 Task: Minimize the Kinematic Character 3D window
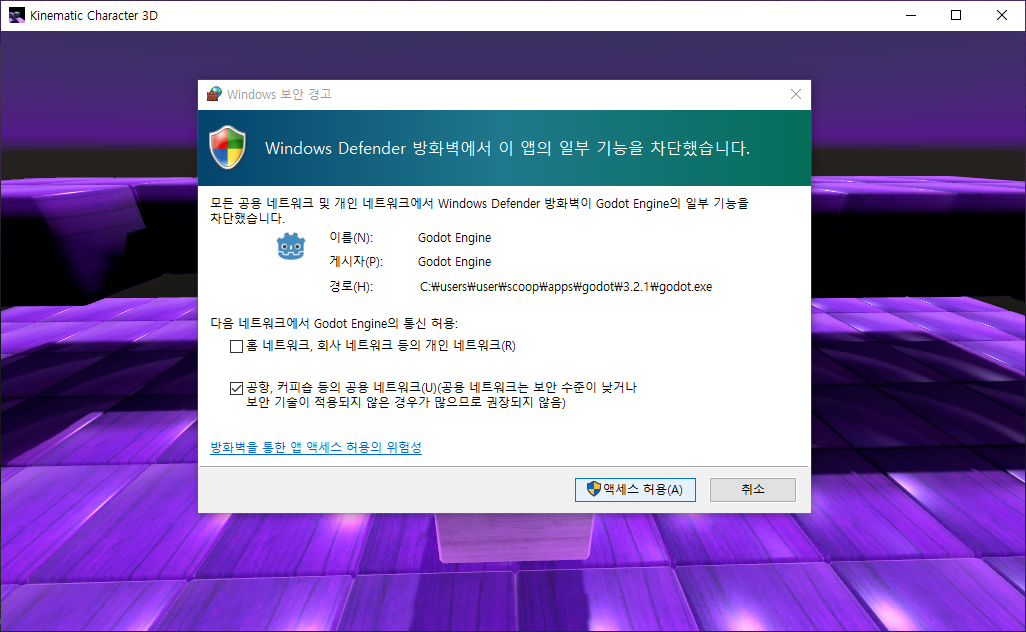(x=910, y=15)
